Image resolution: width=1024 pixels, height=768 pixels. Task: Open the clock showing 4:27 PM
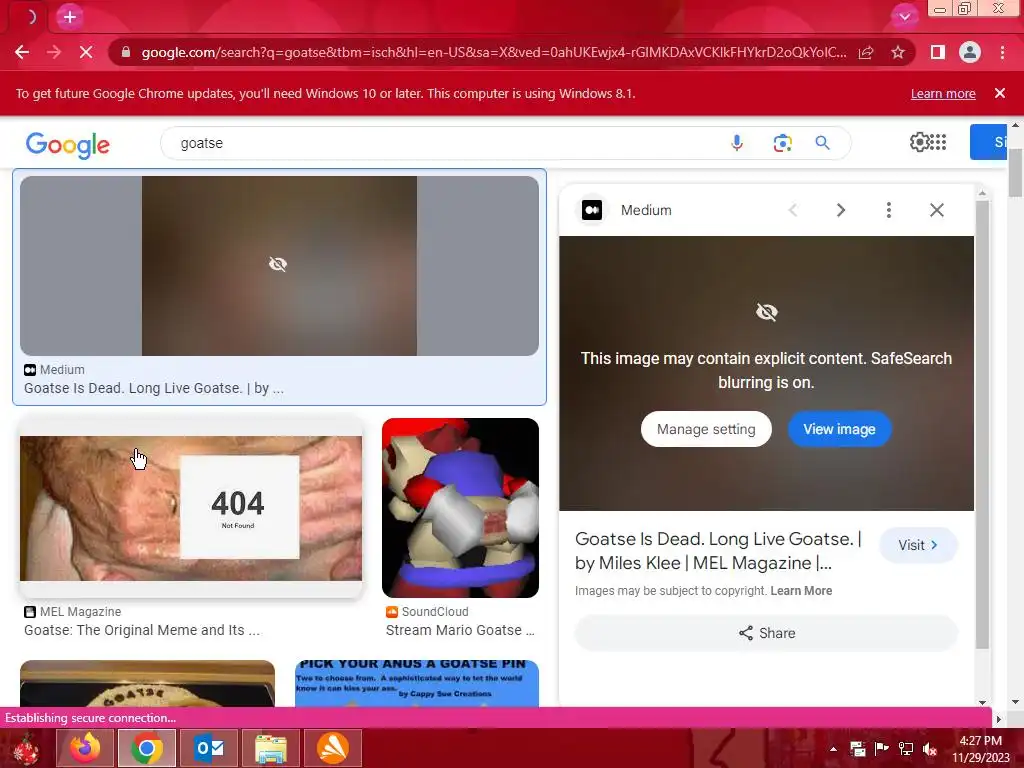coord(981,749)
